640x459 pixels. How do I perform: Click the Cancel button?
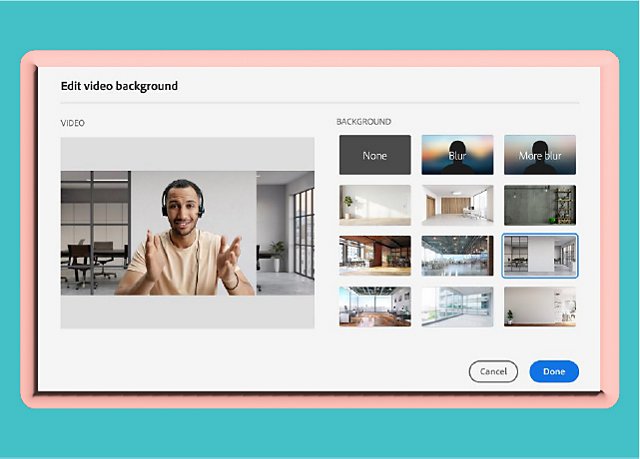click(493, 371)
